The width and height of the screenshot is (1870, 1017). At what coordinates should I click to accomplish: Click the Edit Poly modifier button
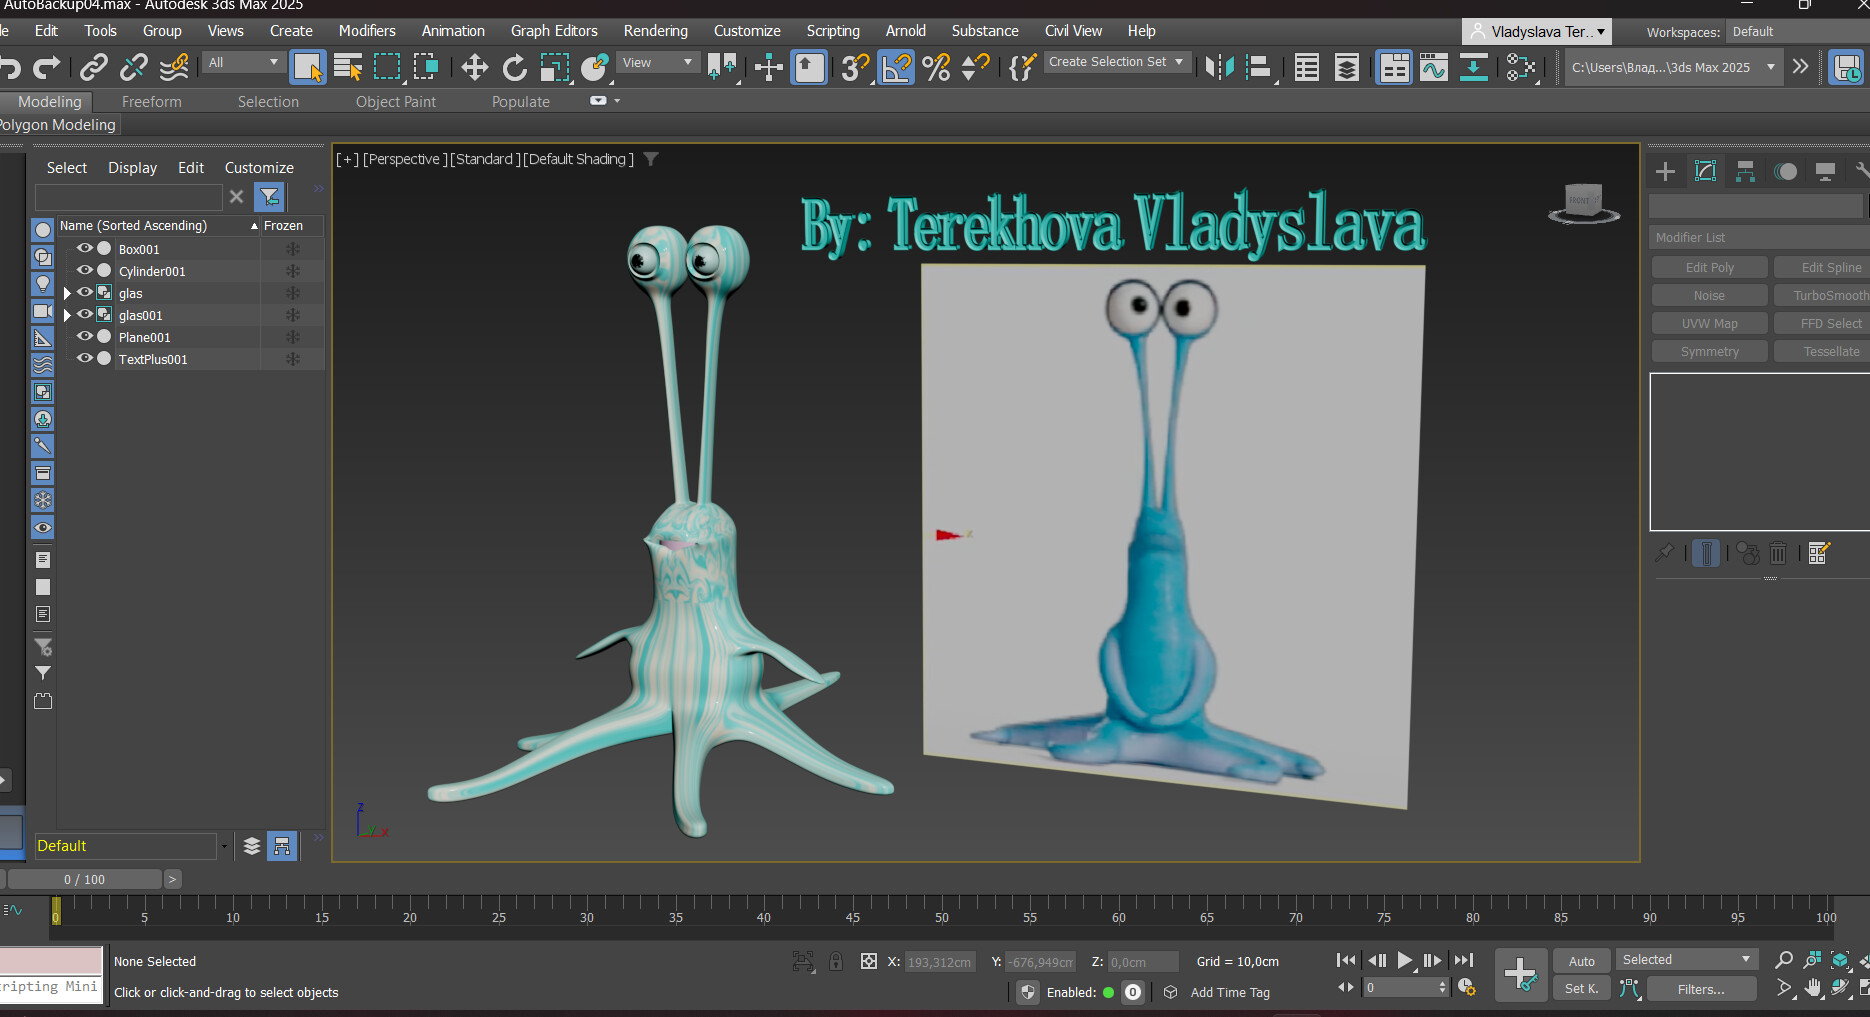coord(1709,268)
